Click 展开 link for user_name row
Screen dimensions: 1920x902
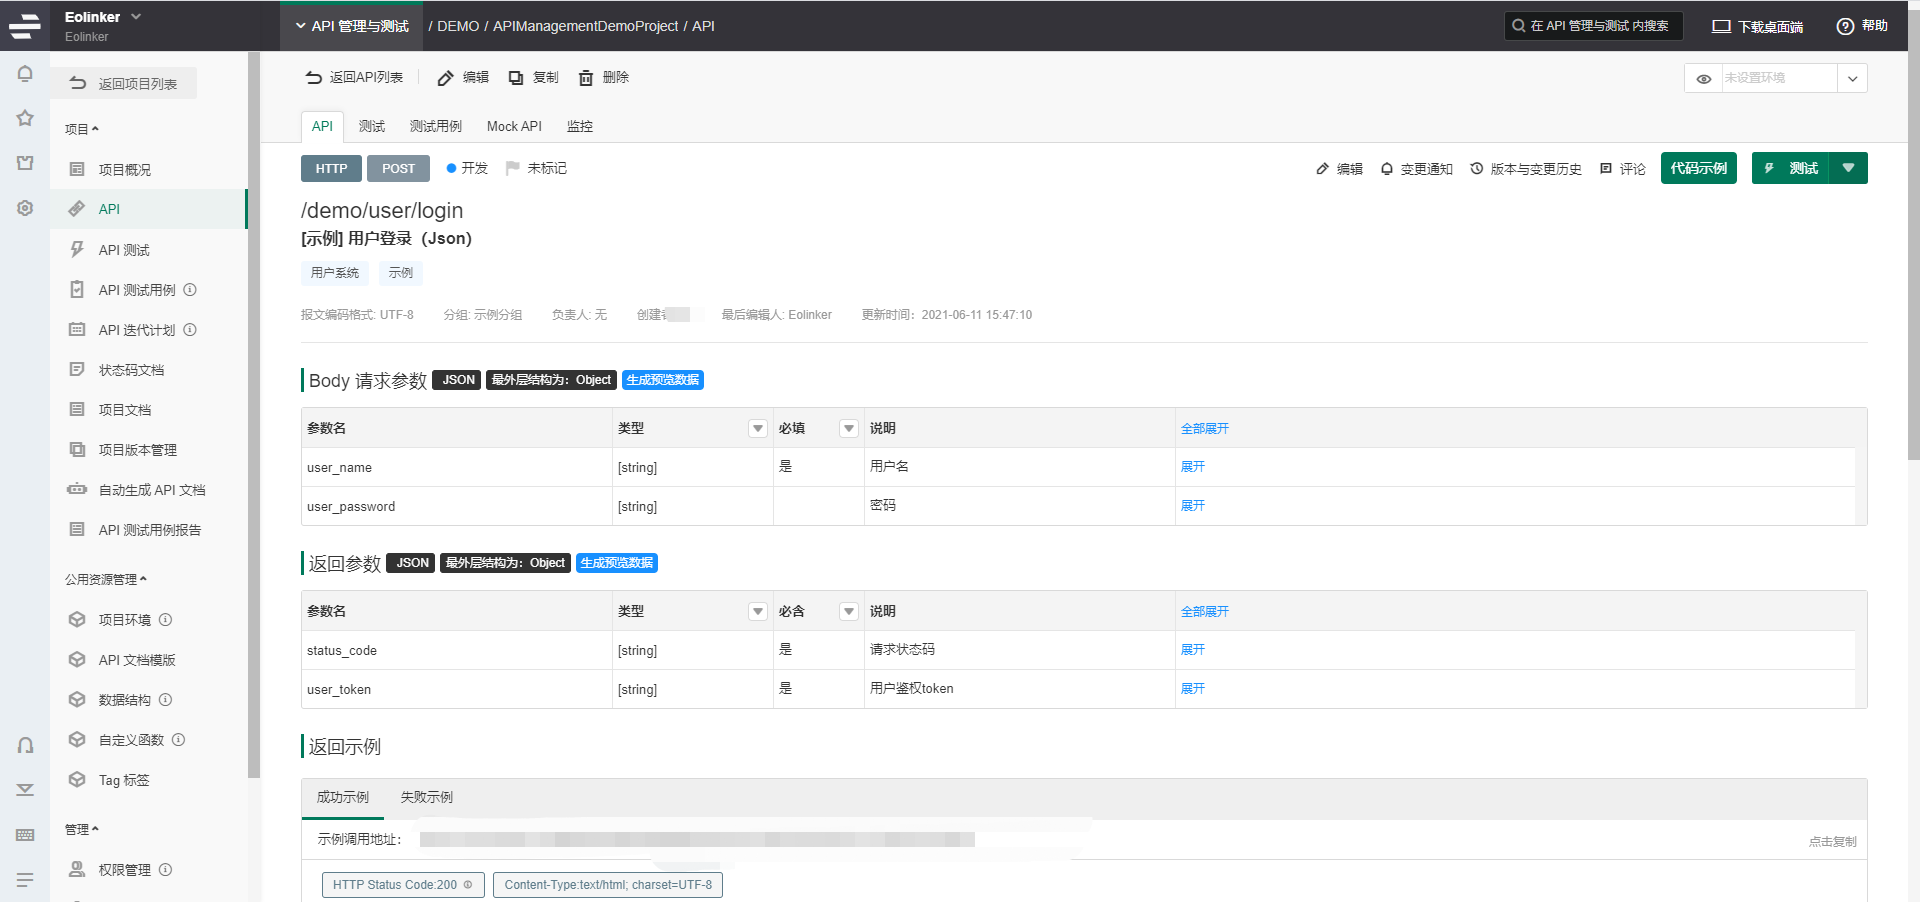1192,467
